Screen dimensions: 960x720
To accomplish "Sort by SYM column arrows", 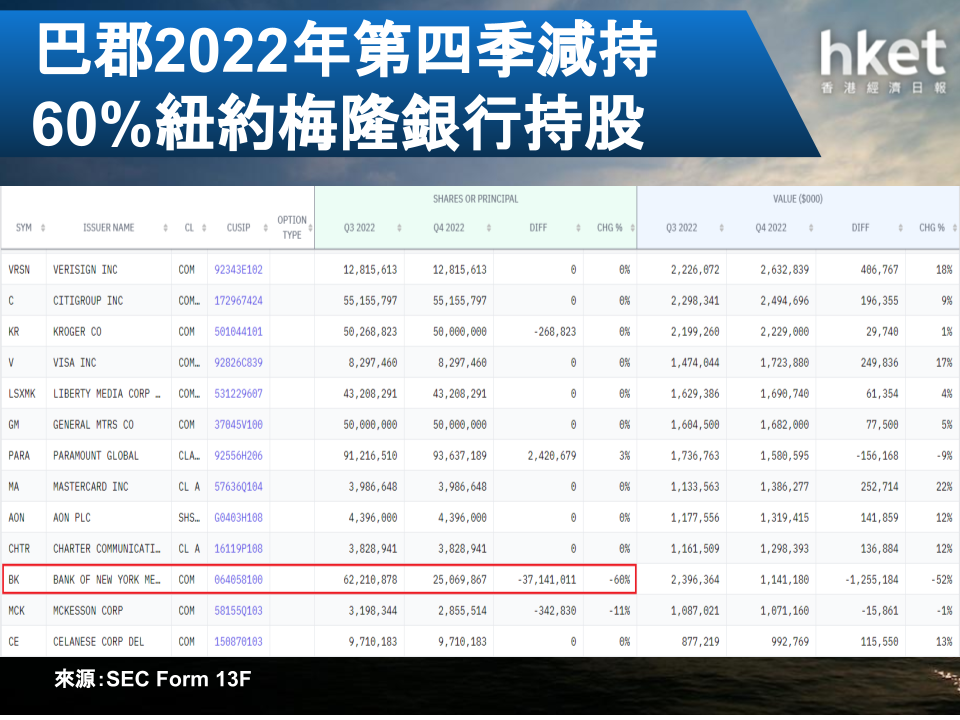I will (43, 228).
